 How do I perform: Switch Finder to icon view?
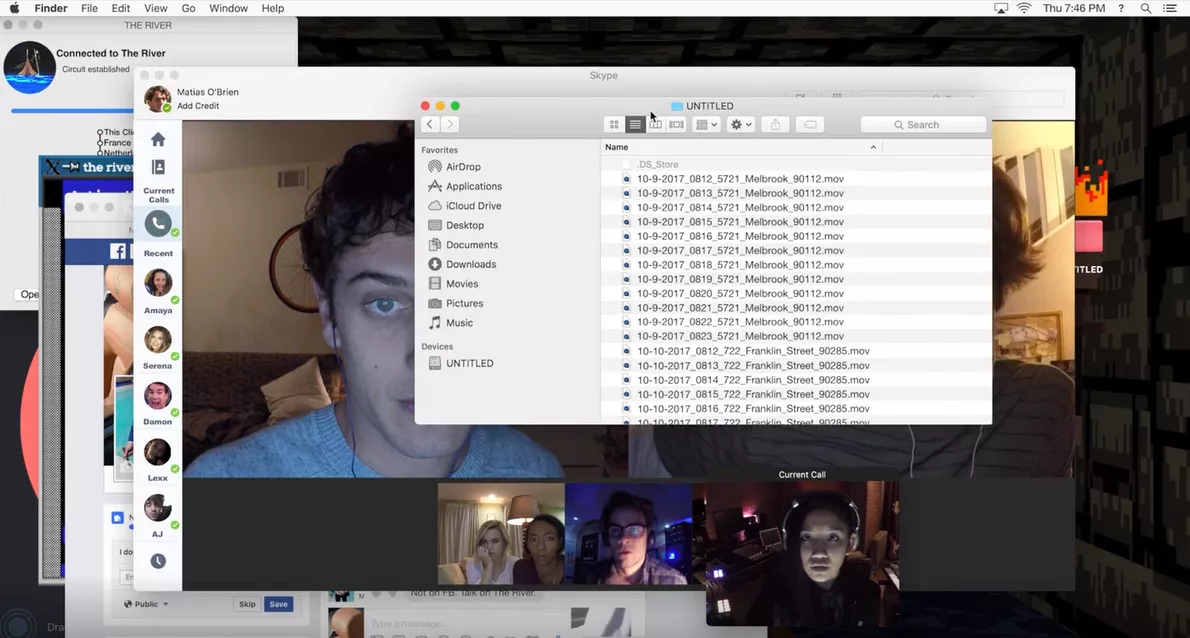614,124
